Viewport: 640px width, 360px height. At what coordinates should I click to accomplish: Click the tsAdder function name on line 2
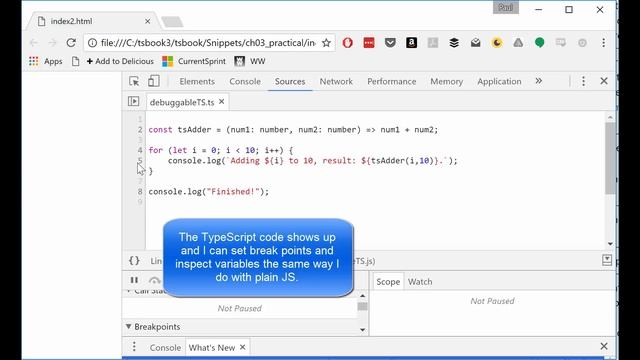coord(194,130)
